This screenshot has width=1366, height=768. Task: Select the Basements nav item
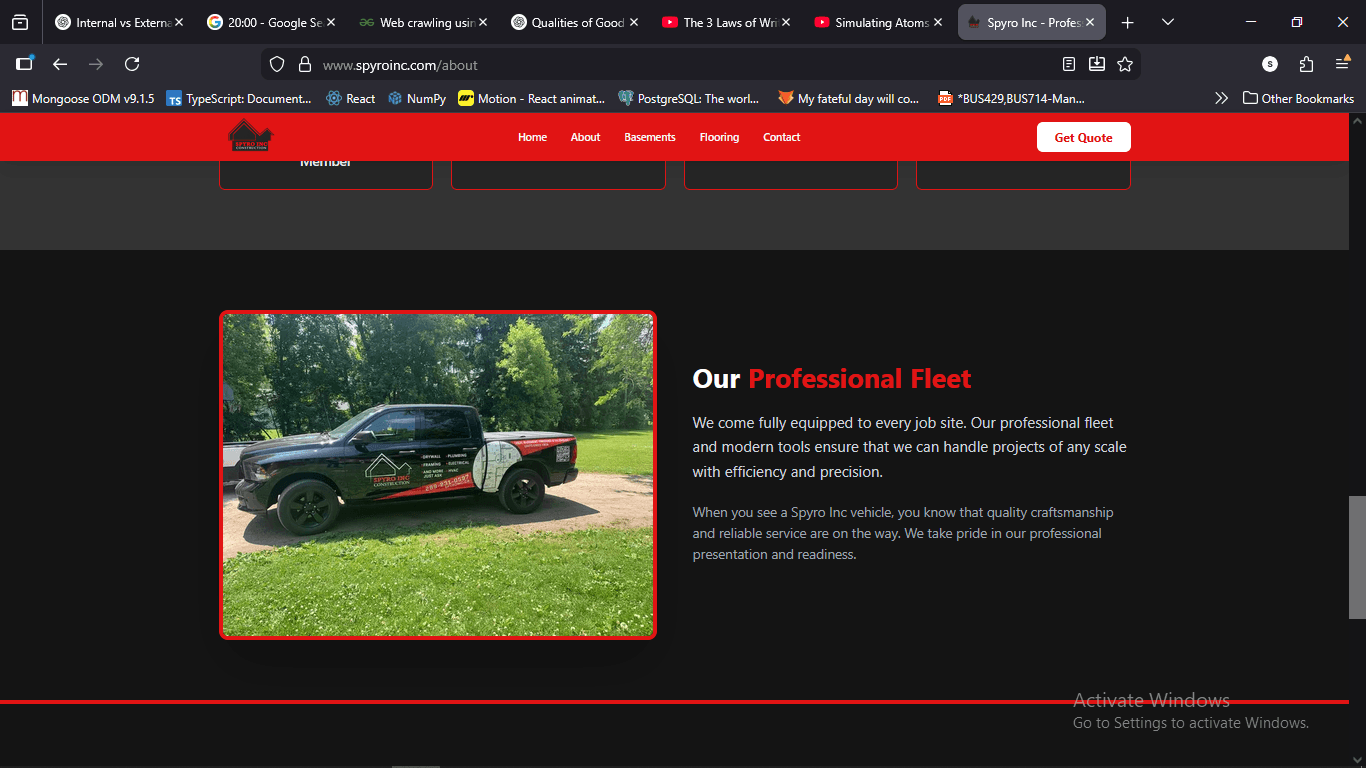tap(650, 137)
